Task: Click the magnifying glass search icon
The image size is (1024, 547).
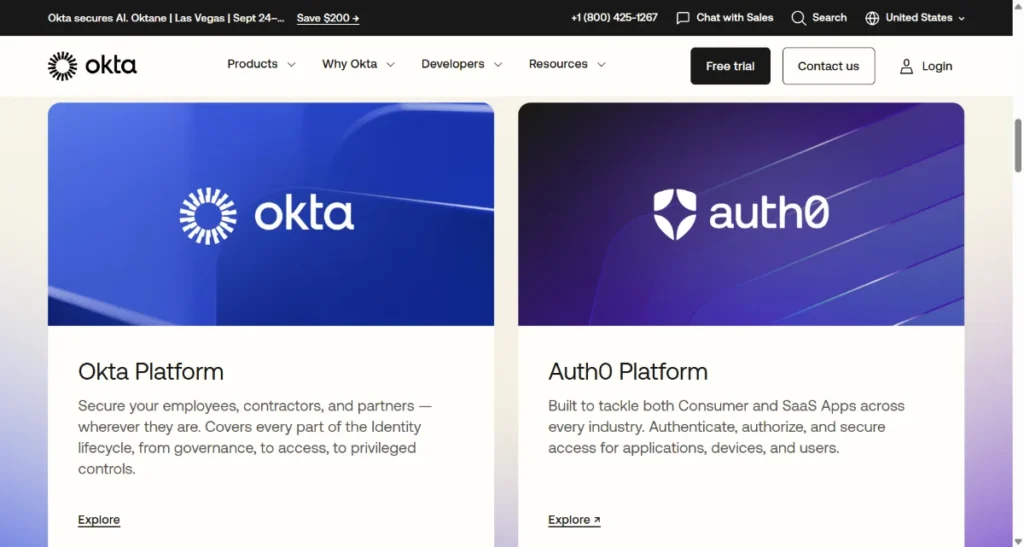Action: [x=798, y=18]
